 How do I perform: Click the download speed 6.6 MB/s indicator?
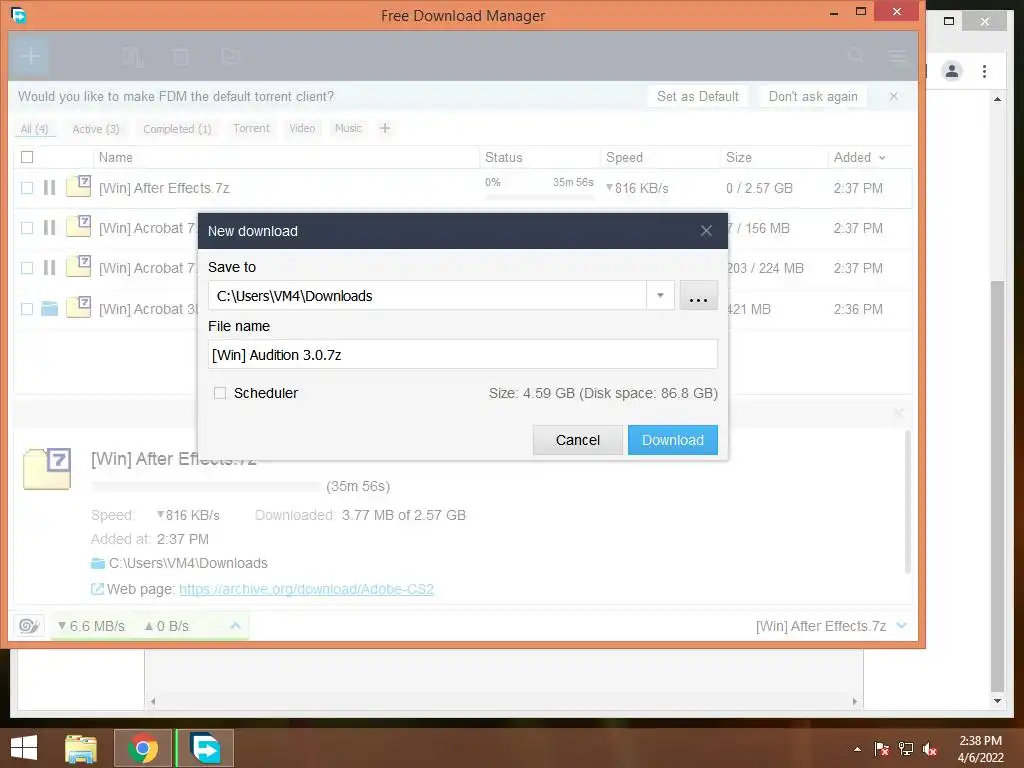point(91,626)
